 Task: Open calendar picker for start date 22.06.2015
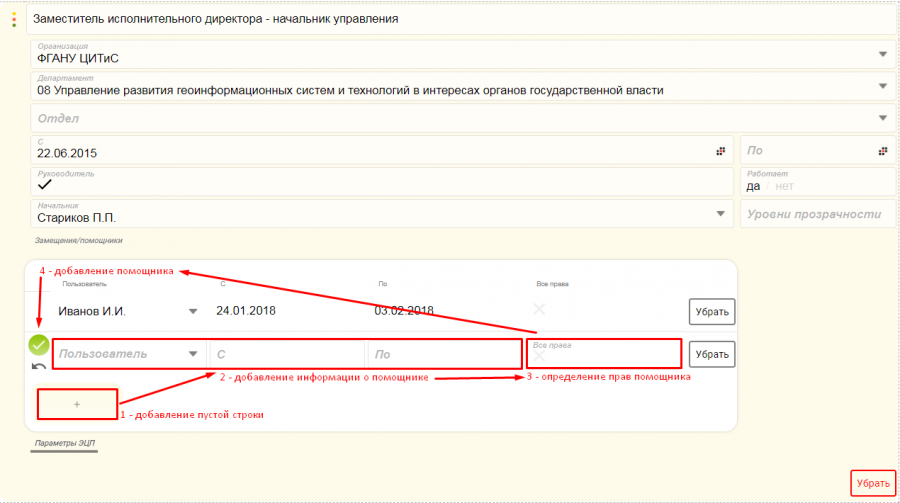coord(719,151)
